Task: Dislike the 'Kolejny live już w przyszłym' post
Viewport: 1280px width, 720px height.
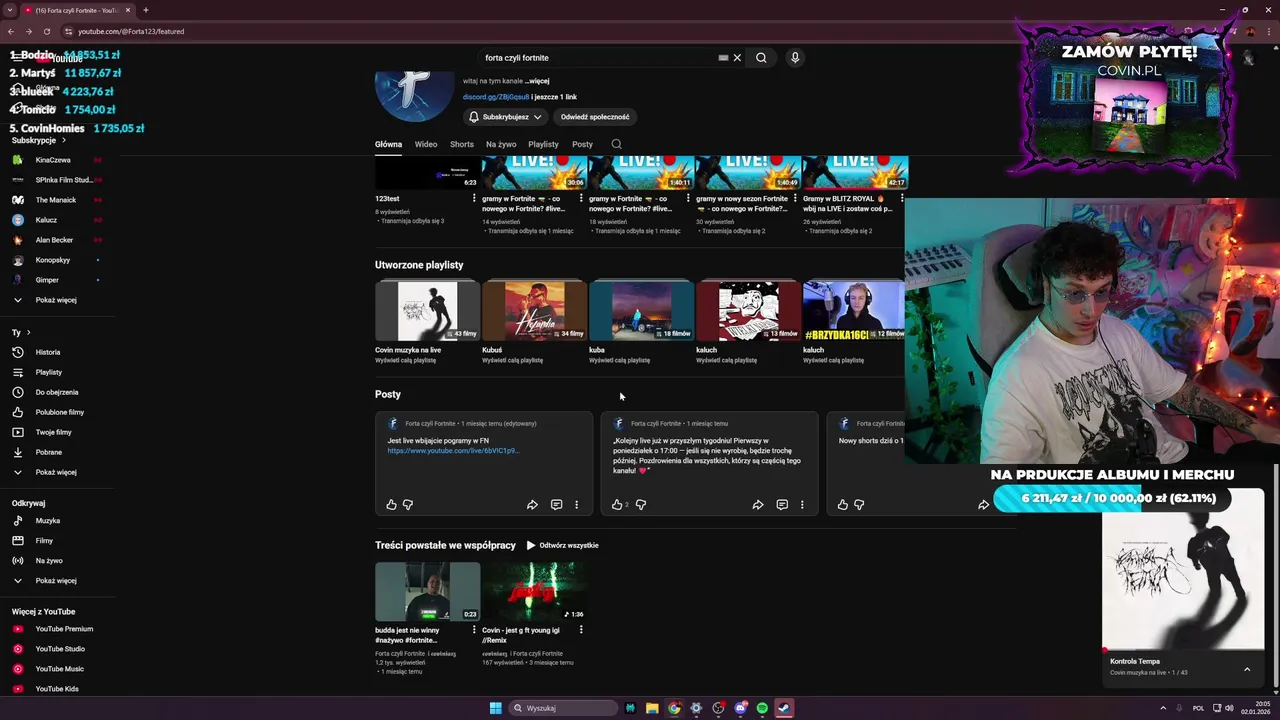Action: 641,505
